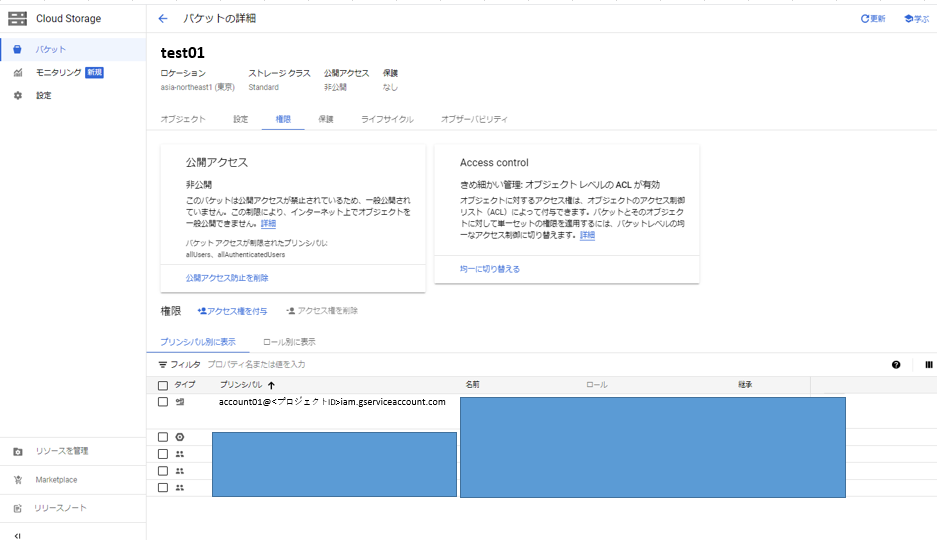Click the test01 bucket title

(182, 53)
